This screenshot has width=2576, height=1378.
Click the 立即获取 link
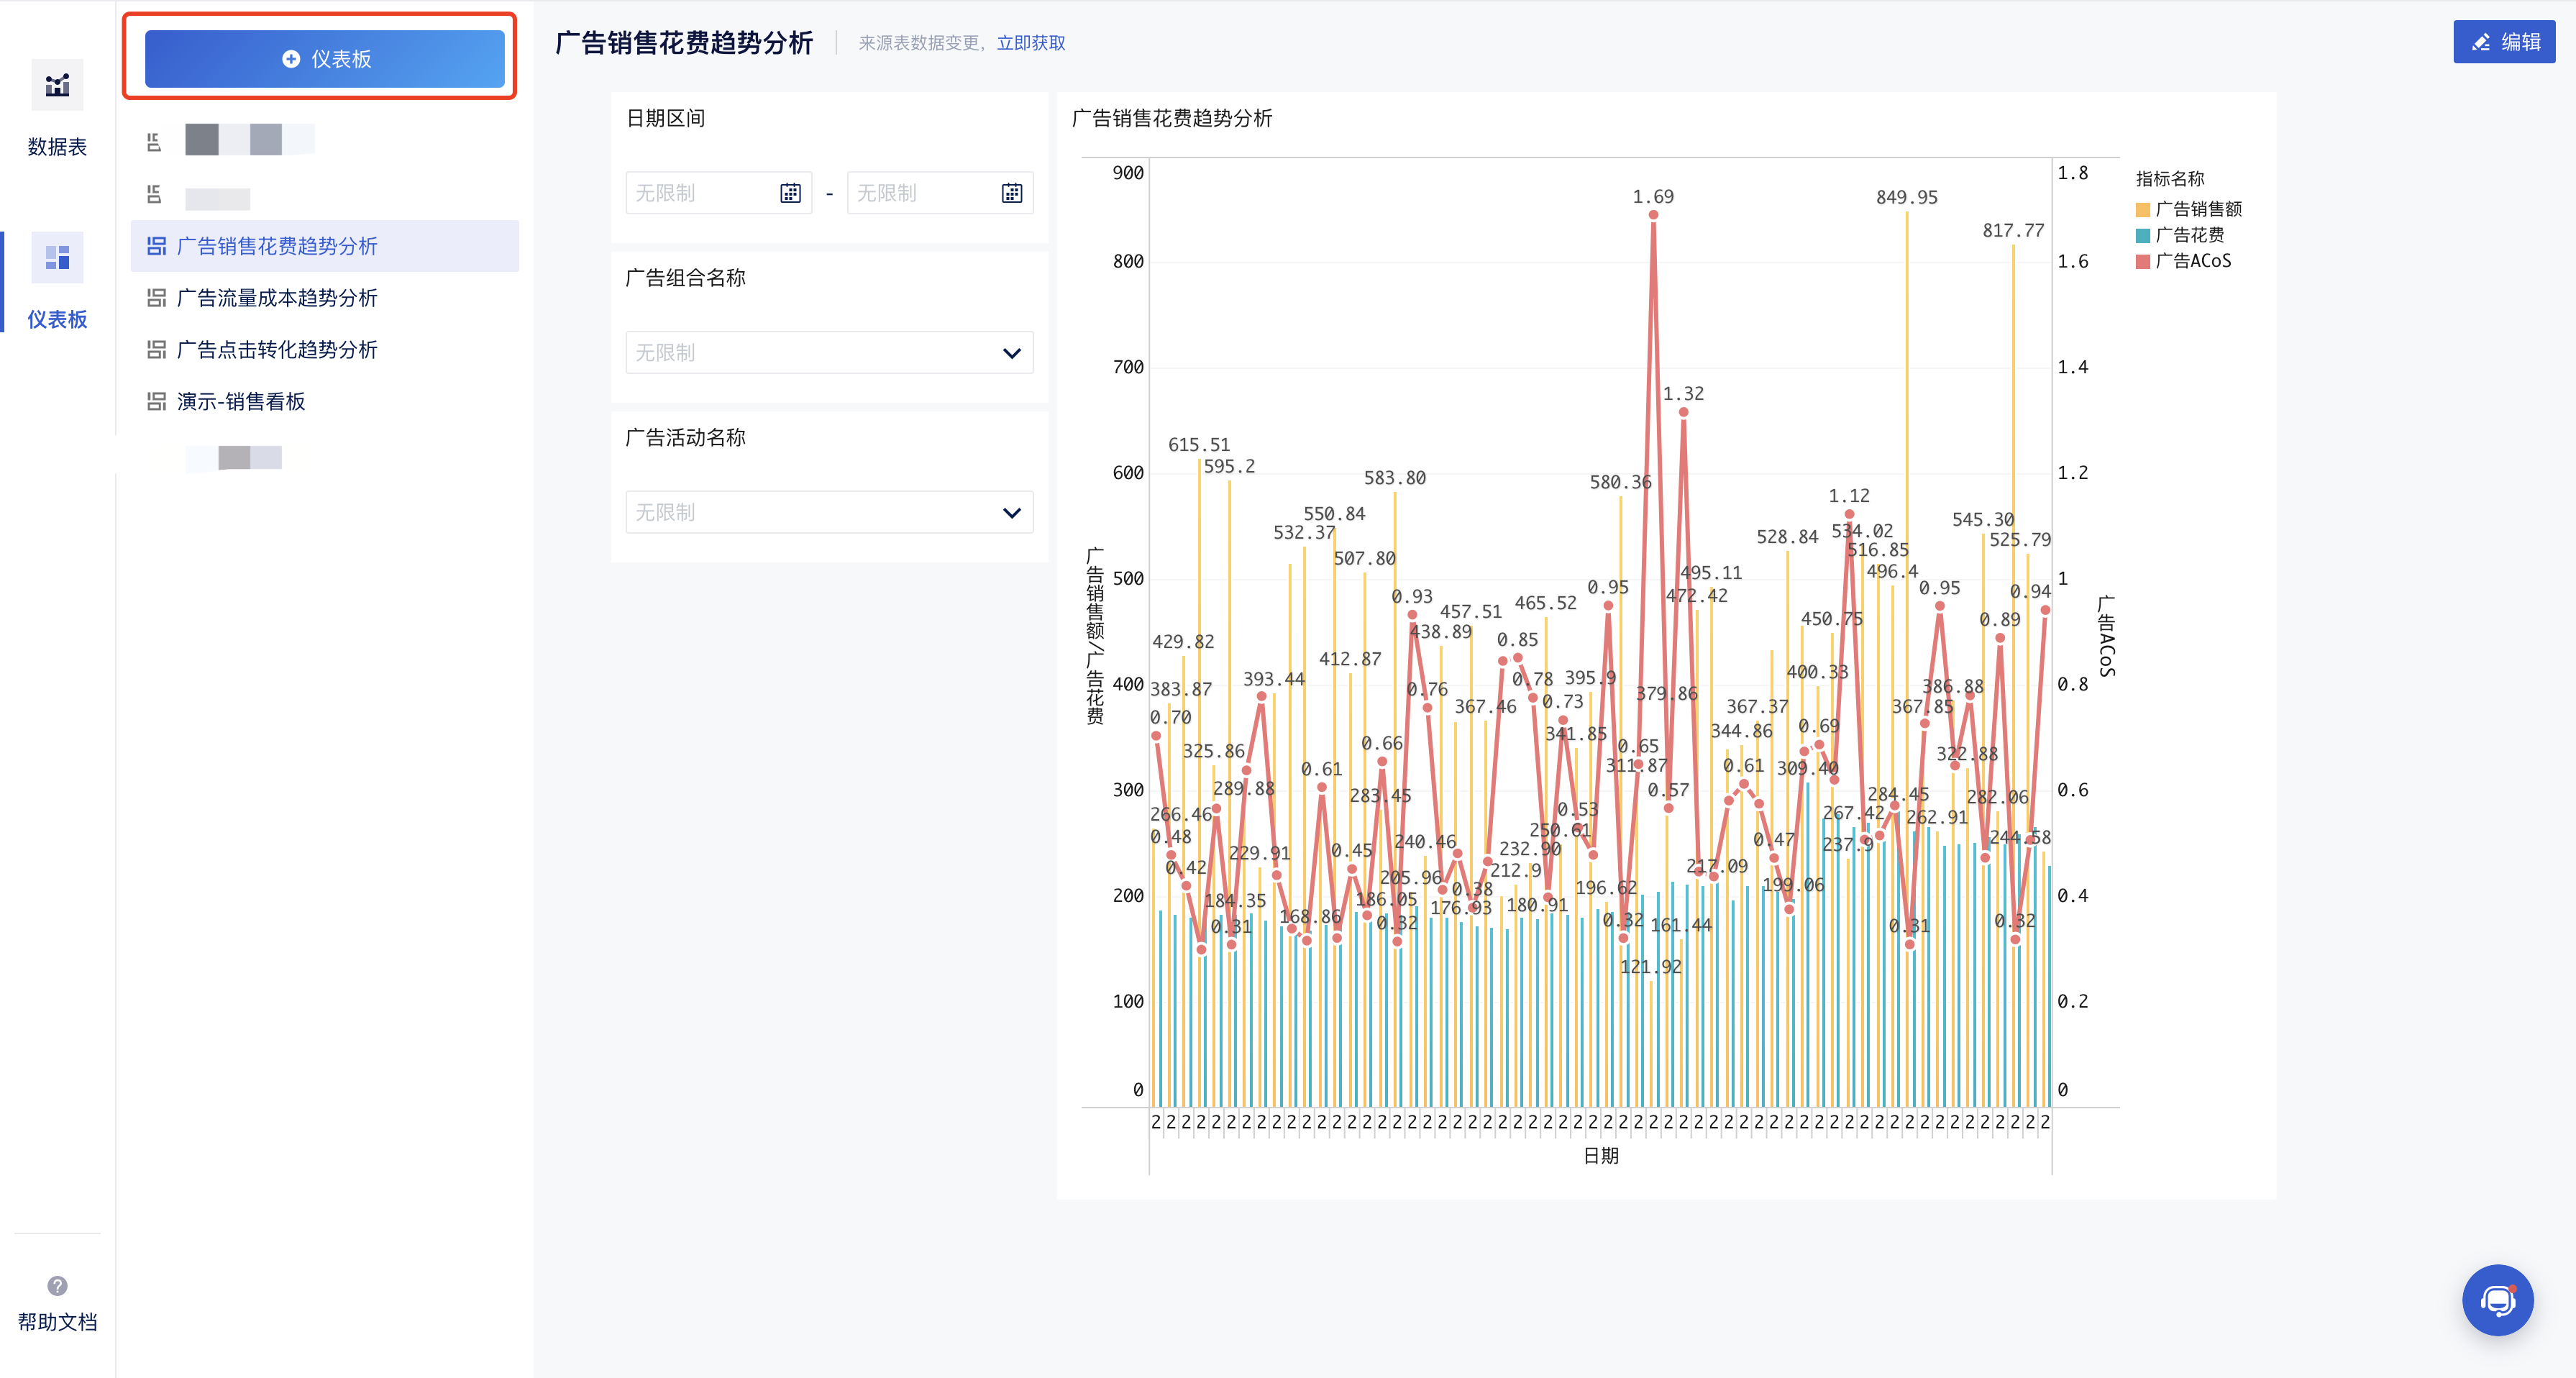[1031, 43]
